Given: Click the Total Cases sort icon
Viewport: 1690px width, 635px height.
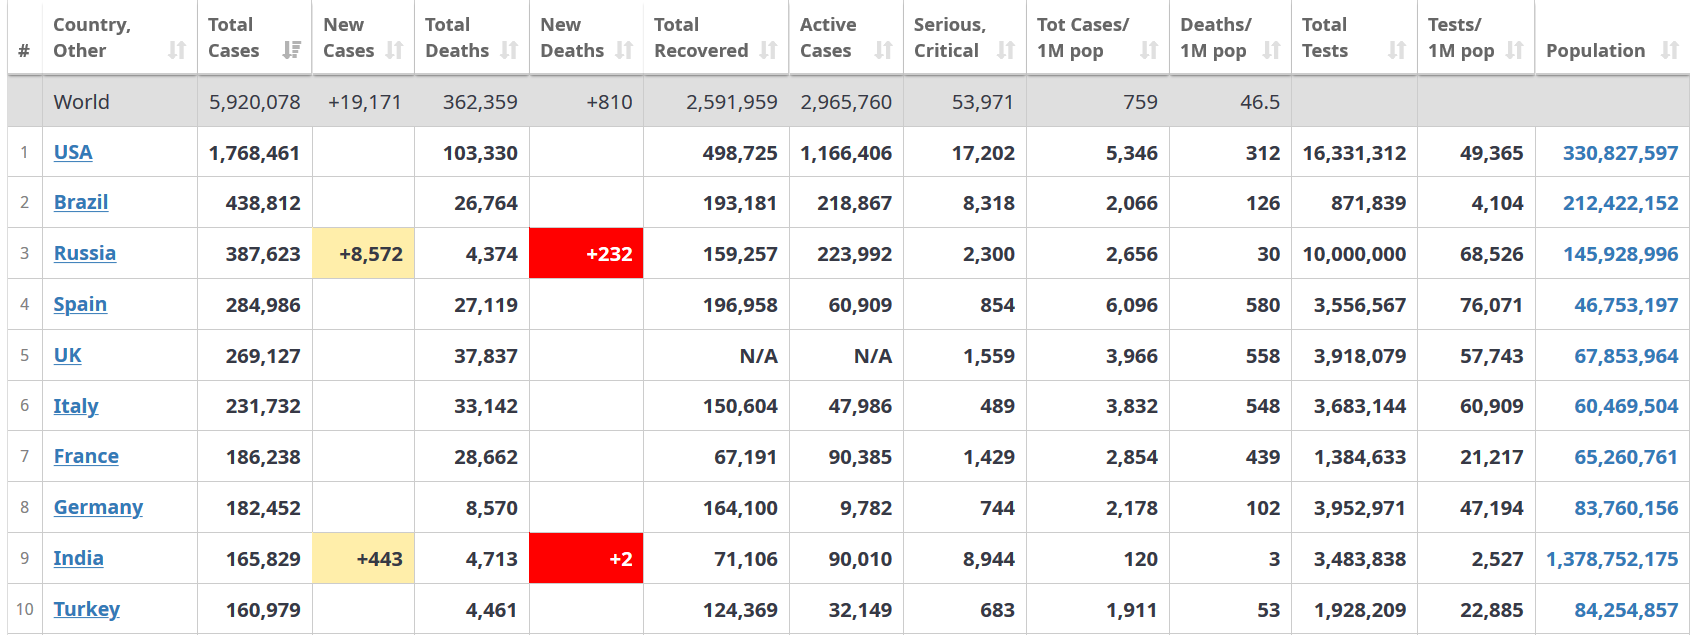Looking at the screenshot, I should [x=292, y=50].
